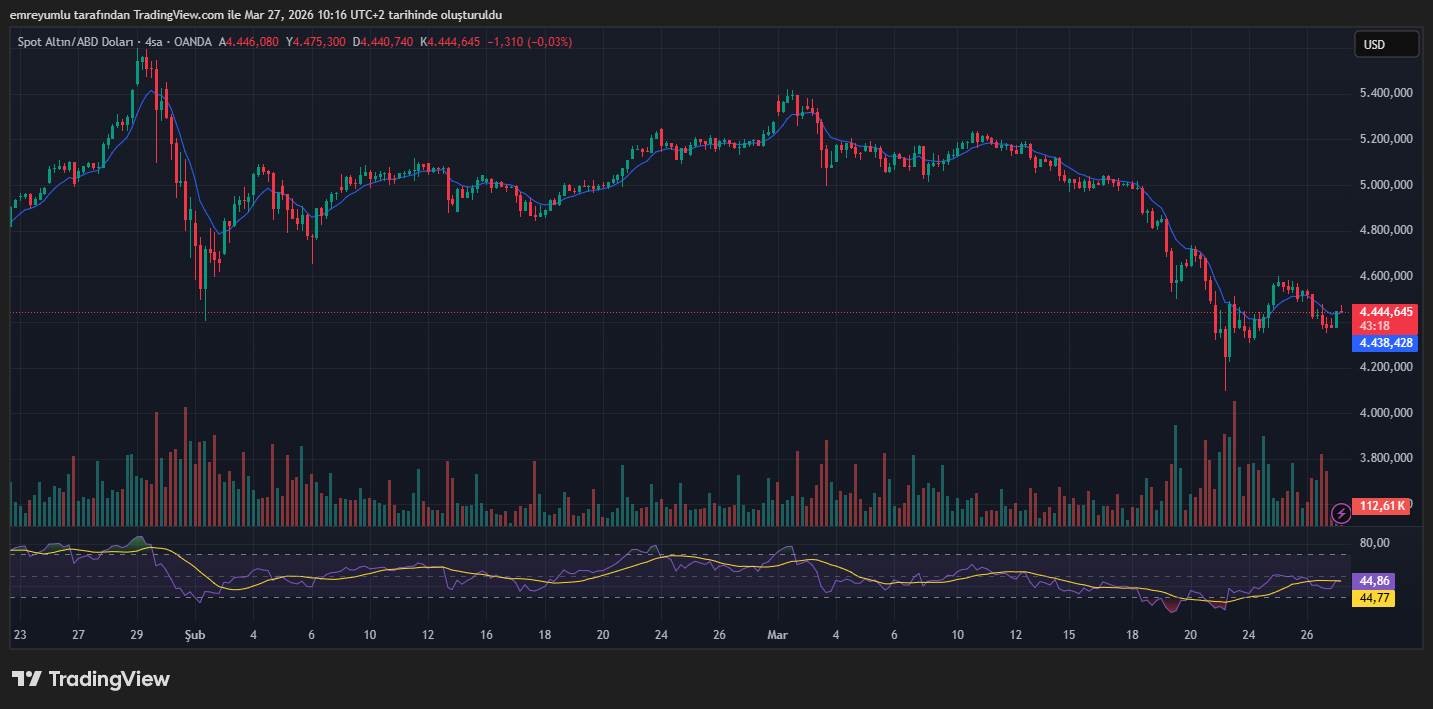Image resolution: width=1433 pixels, height=709 pixels.
Task: Click the −1,310 (−0,03%) change value
Action: (x=529, y=42)
